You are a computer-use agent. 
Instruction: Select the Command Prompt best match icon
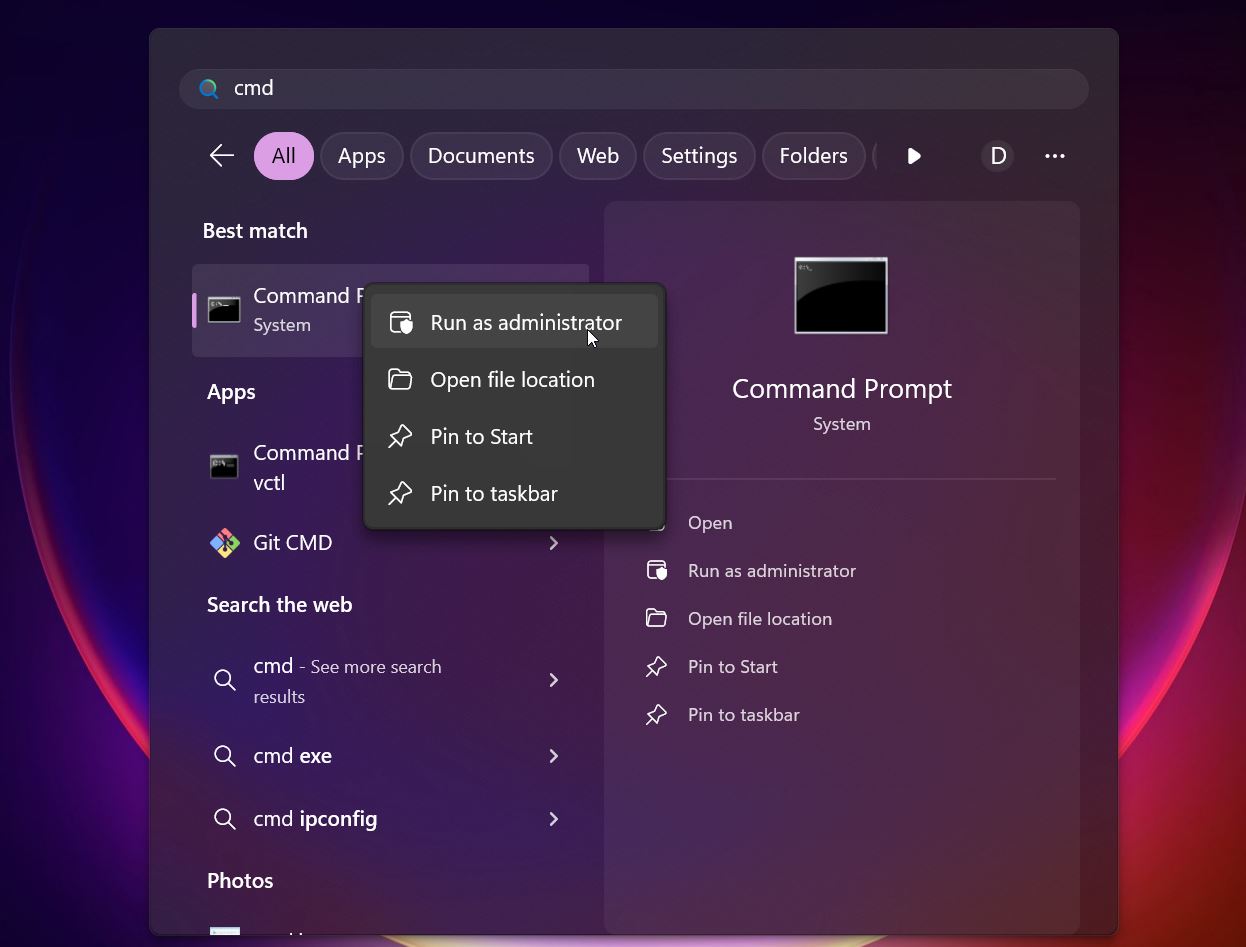tap(224, 310)
